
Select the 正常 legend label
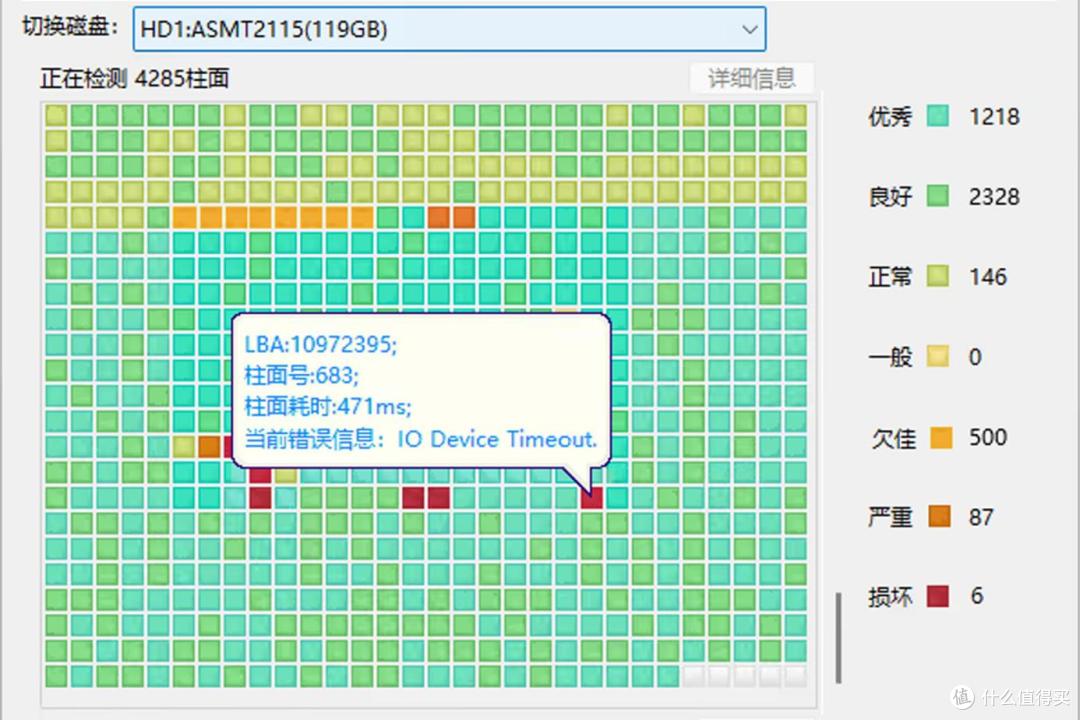click(x=890, y=277)
